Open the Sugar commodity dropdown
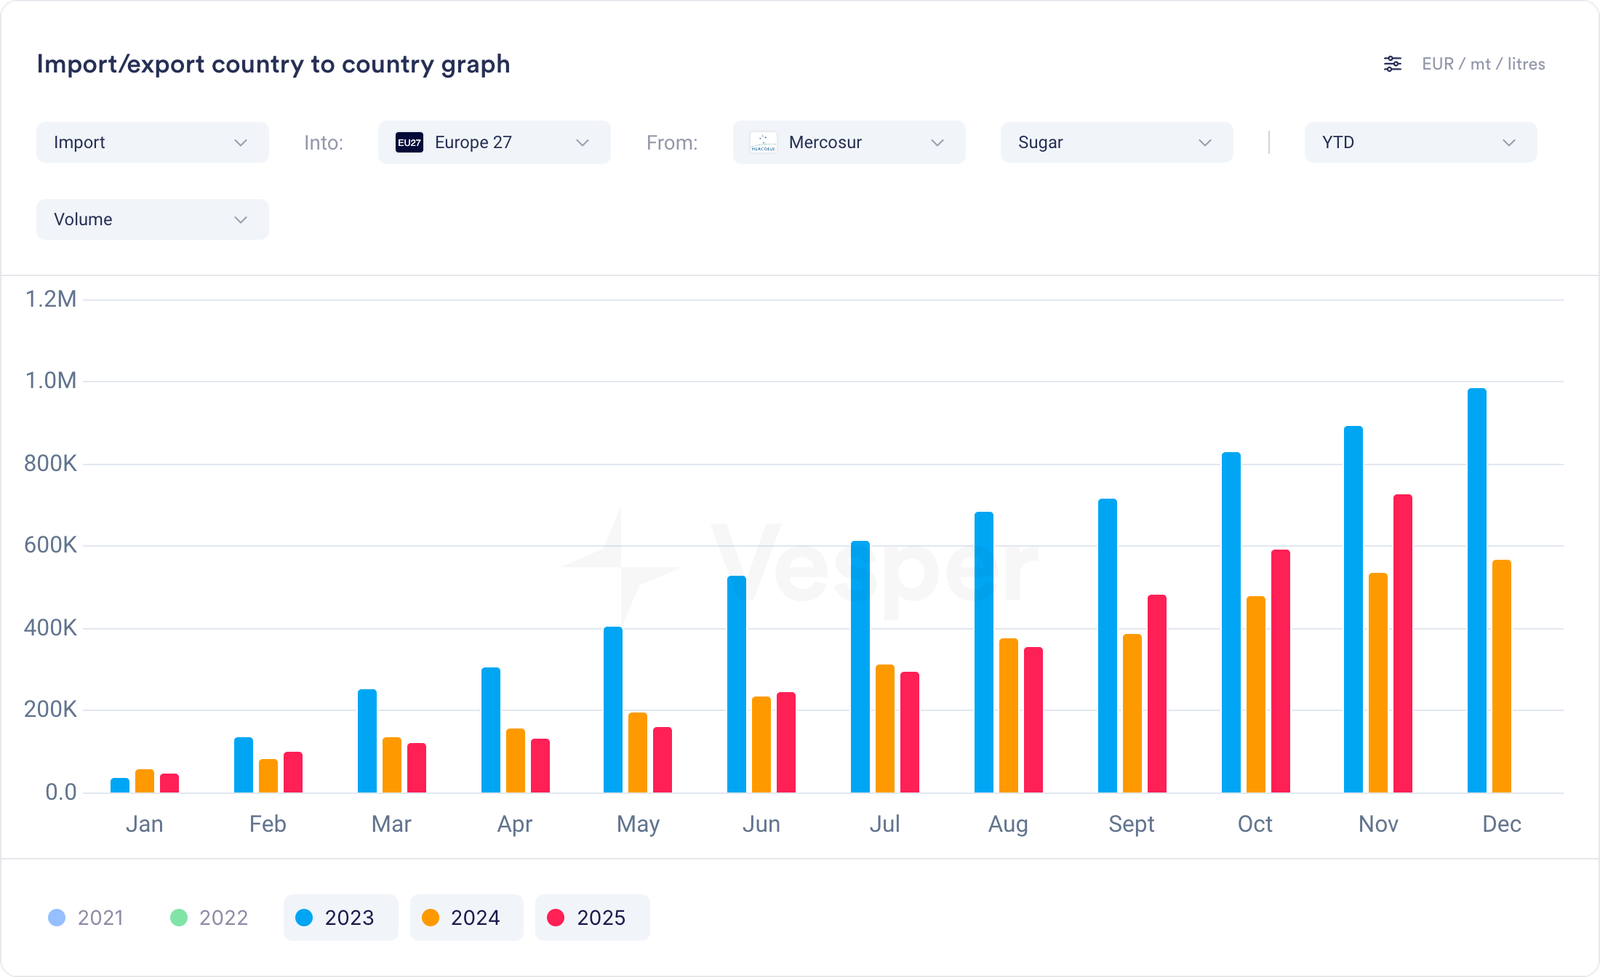 (1116, 142)
